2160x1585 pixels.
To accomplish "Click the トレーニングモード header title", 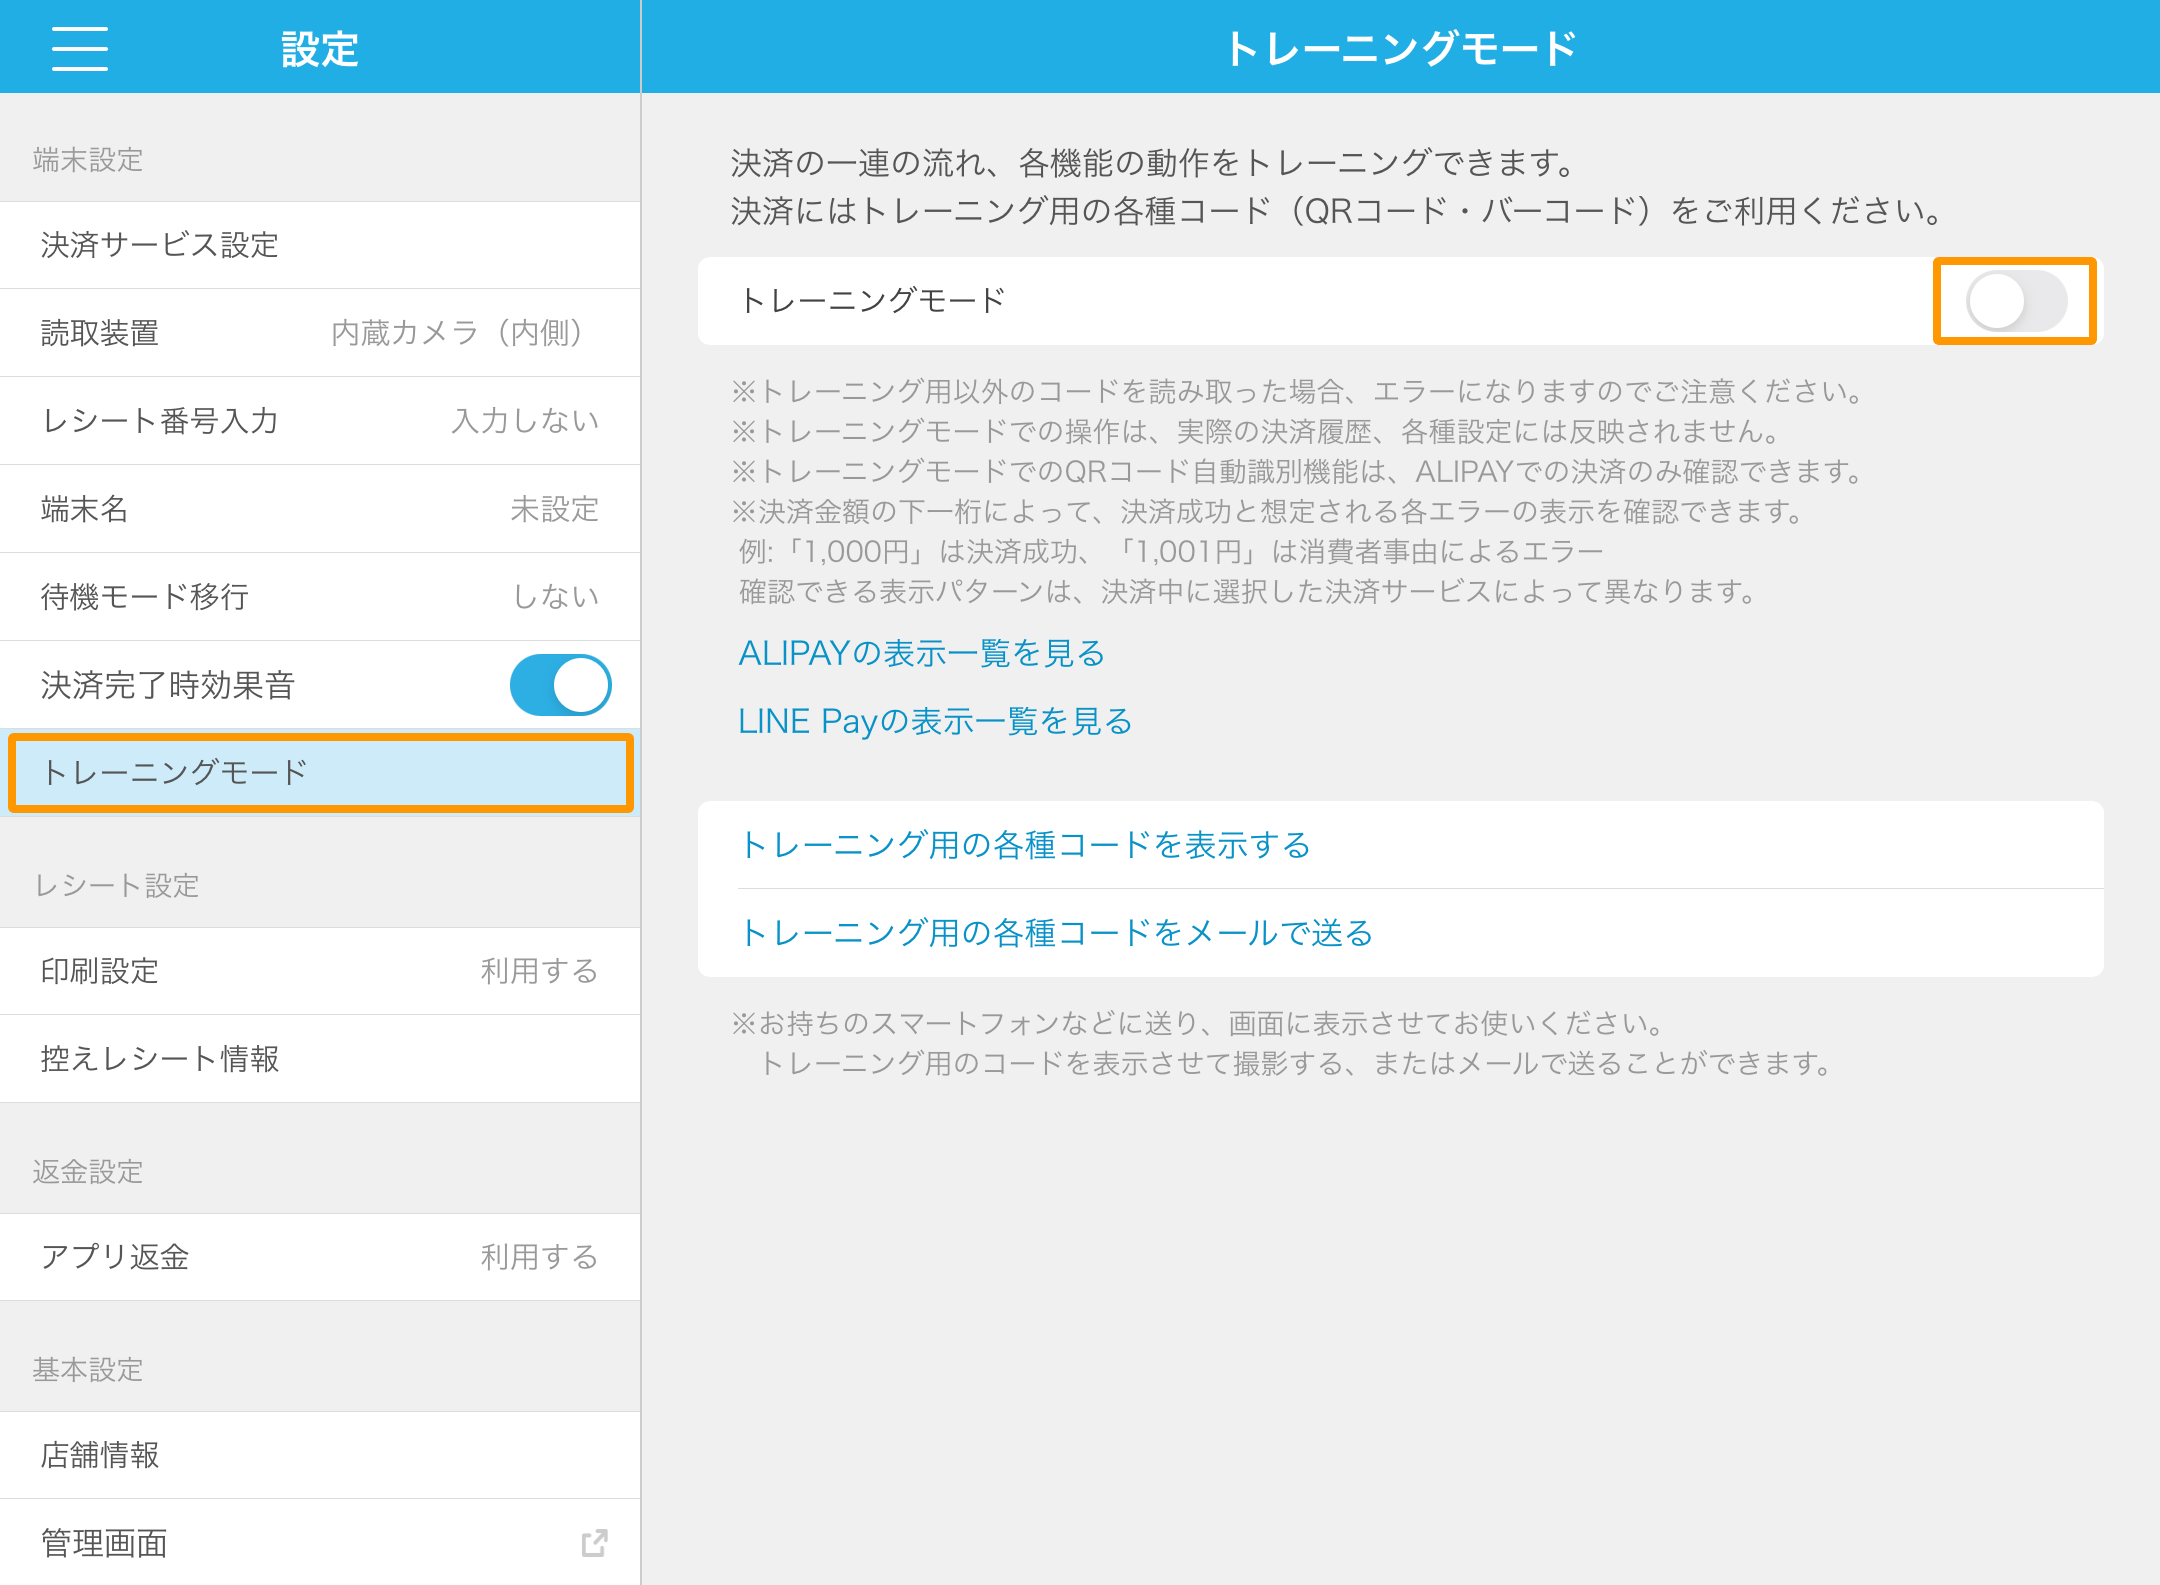I will tap(1401, 48).
